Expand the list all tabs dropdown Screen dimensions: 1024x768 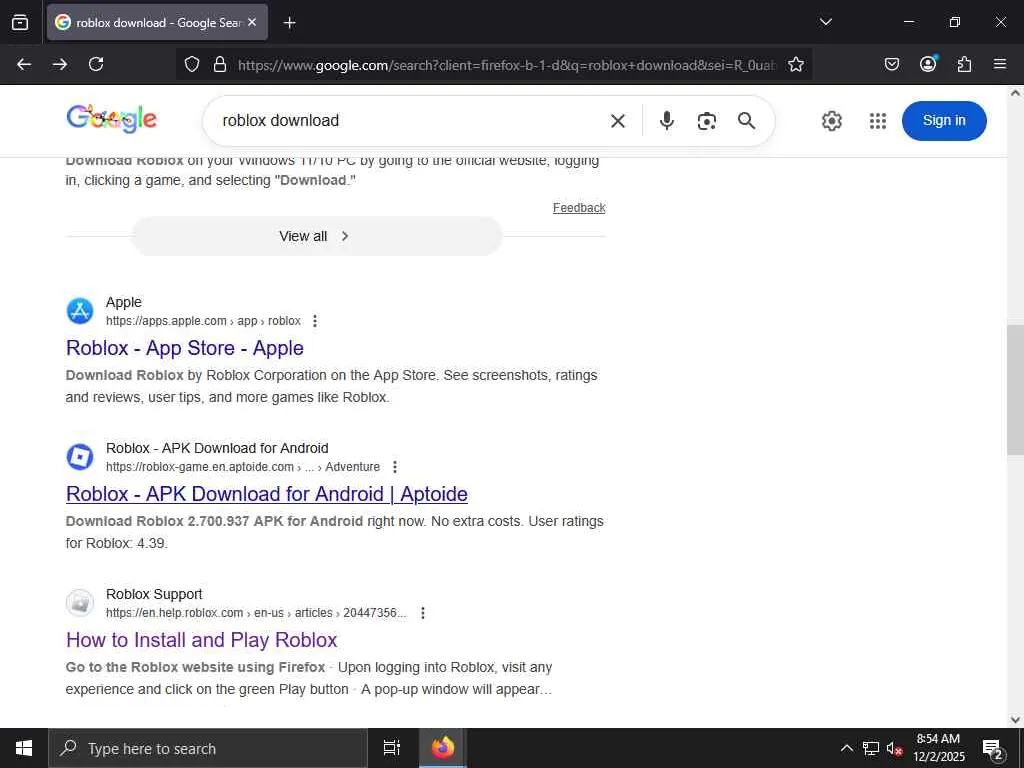[825, 22]
